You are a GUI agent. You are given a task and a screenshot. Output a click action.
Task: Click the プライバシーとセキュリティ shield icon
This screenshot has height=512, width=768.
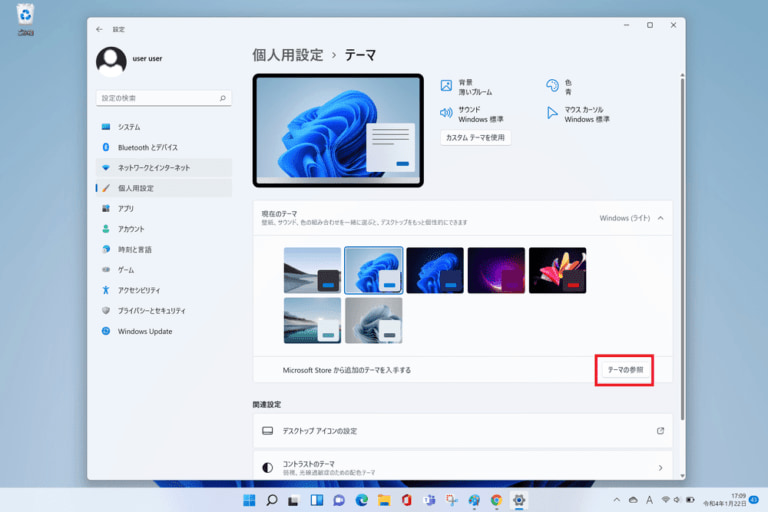point(106,311)
